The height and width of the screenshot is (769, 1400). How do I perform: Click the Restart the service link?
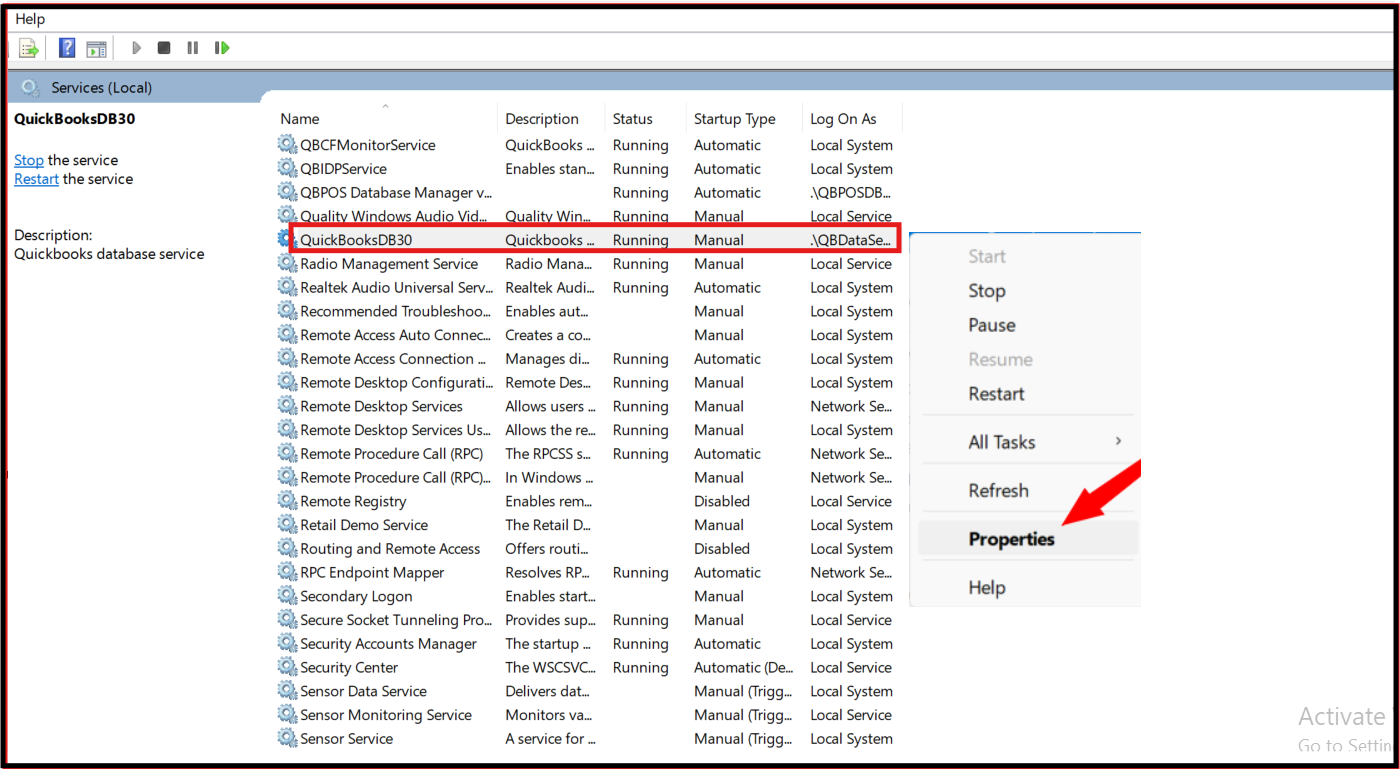(36, 179)
